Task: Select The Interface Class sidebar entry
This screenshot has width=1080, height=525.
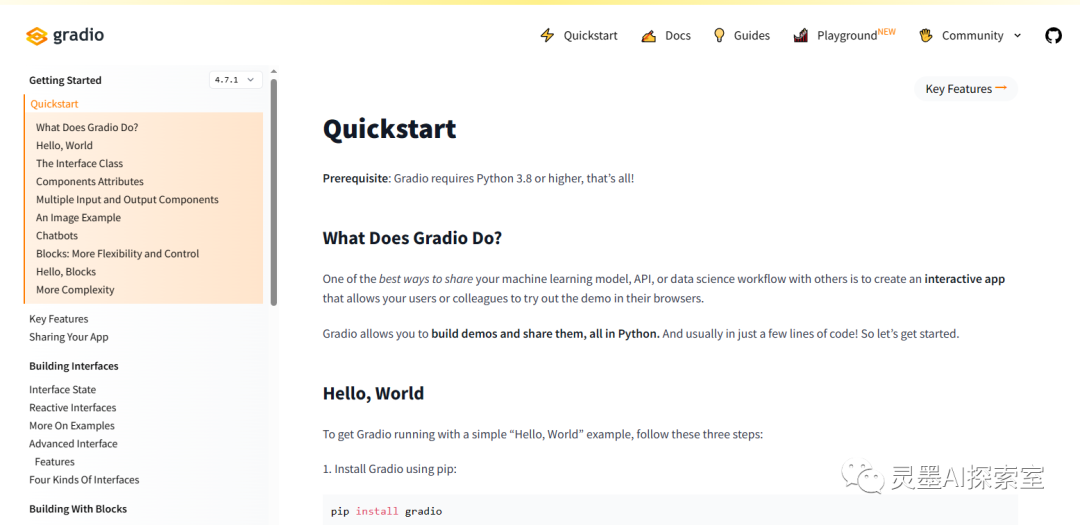Action: [79, 164]
